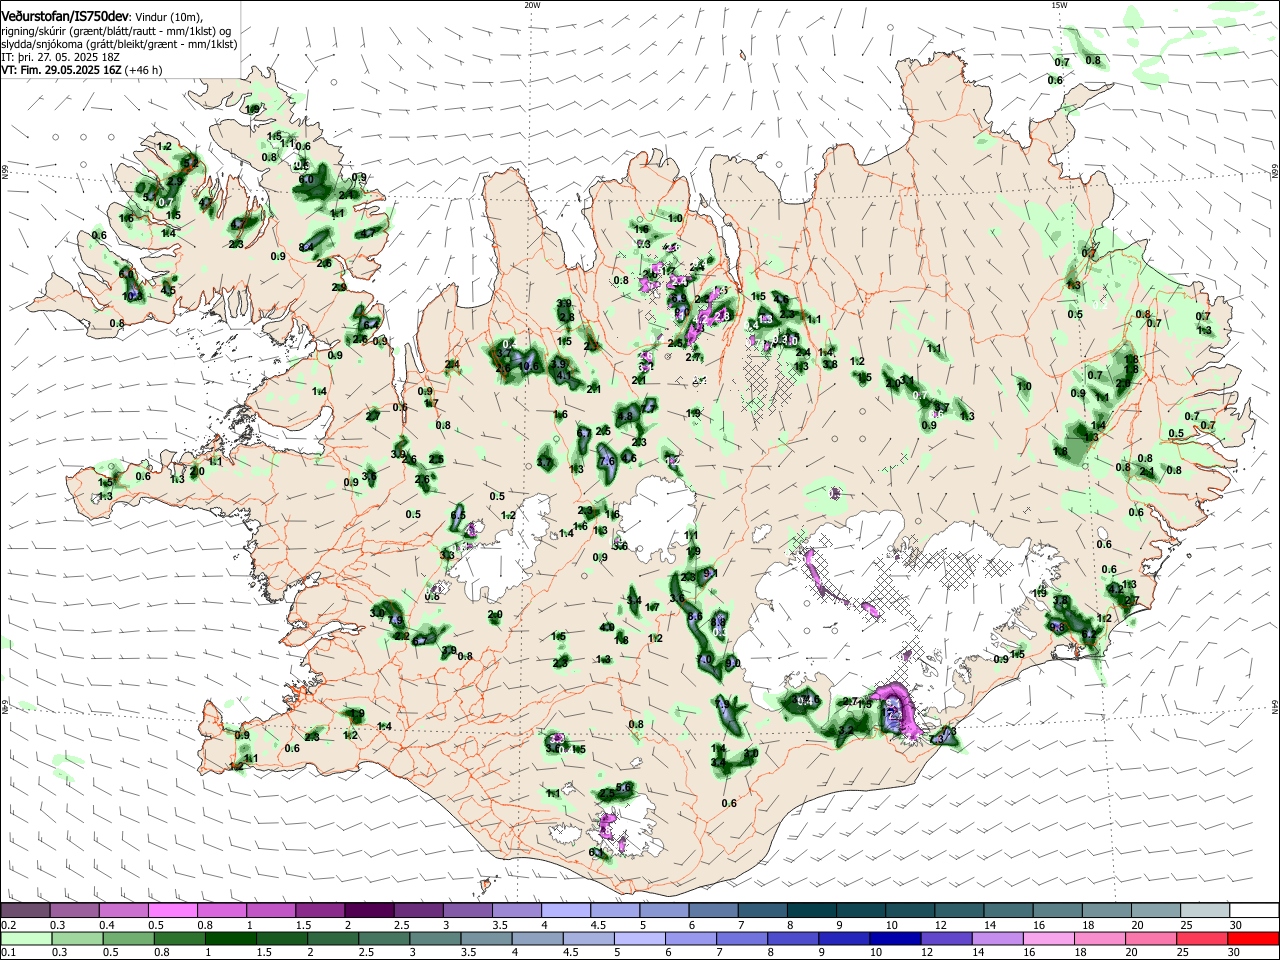Screen dimensions: 1280x960
Task: Pick the grey snow swatch labeled 20
Action: 1155,910
